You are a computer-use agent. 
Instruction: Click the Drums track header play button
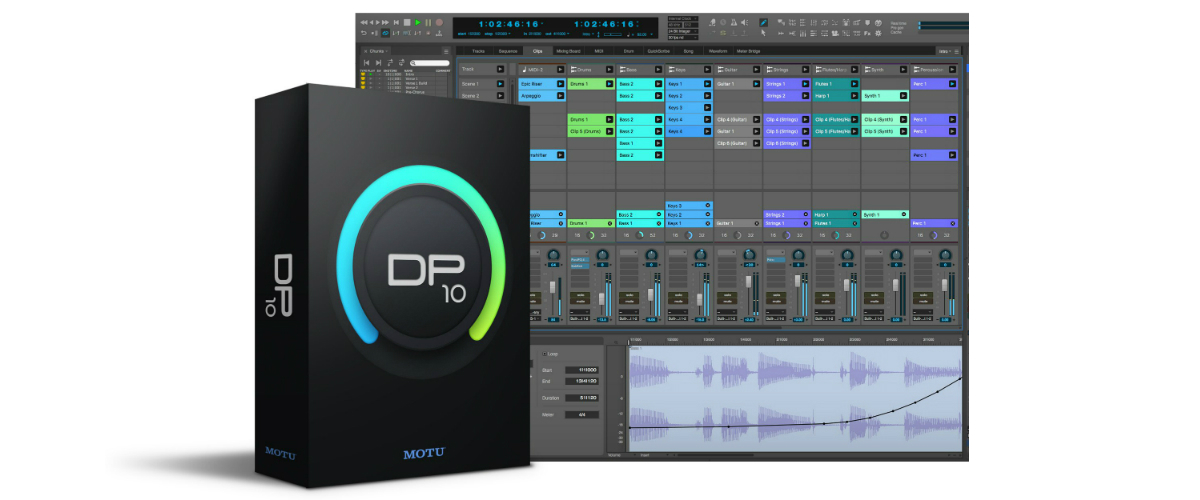610,69
